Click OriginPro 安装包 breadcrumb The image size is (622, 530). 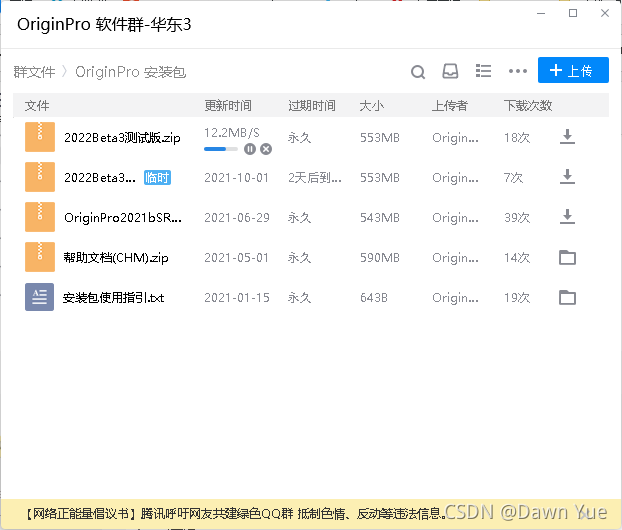[x=131, y=72]
